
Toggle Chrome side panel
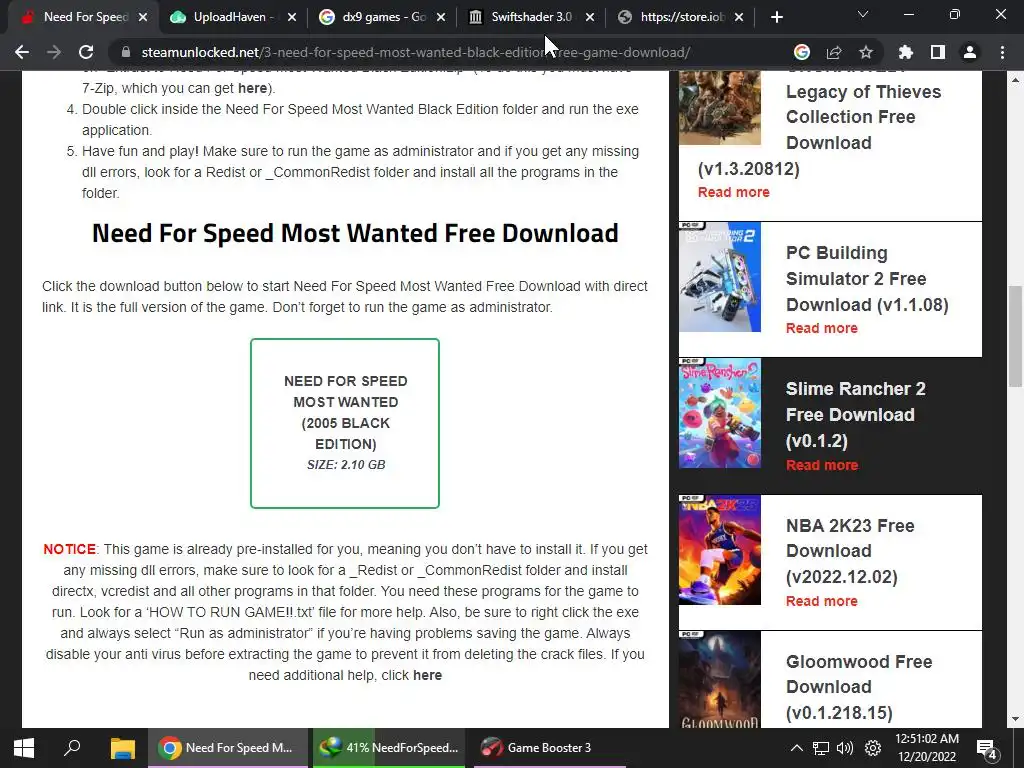pos(938,52)
